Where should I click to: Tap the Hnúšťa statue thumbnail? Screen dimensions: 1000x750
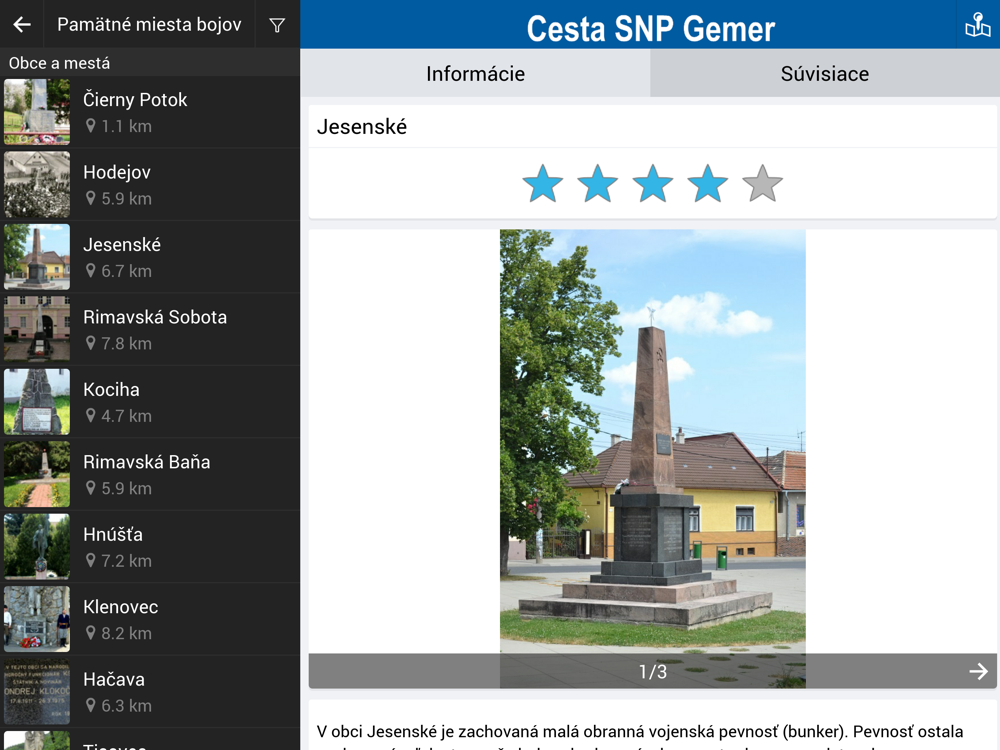click(37, 547)
